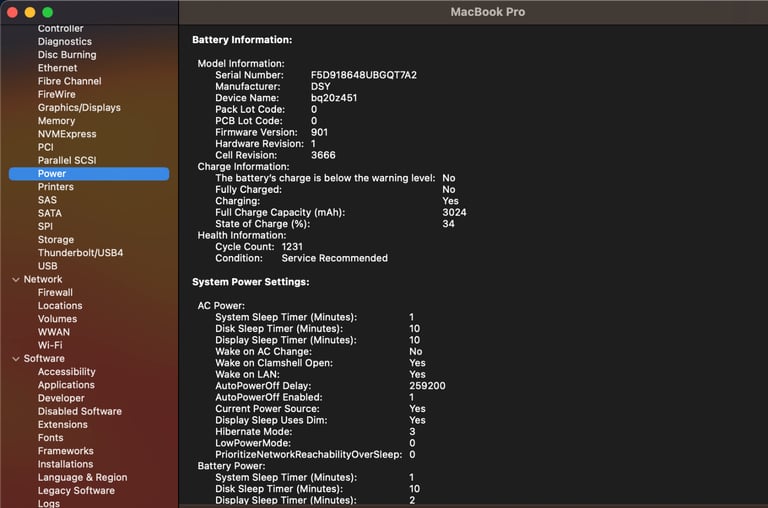Screen dimensions: 768x508
Task: Open the Diagnostics sidebar entry
Action: 65,42
